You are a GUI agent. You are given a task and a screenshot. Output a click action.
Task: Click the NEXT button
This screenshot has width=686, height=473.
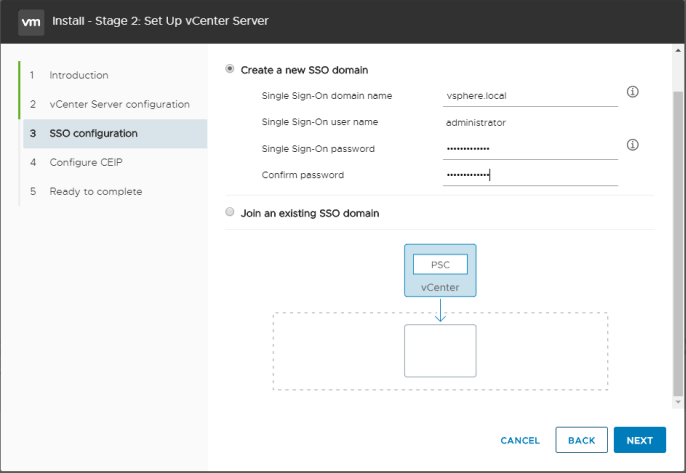(640, 440)
